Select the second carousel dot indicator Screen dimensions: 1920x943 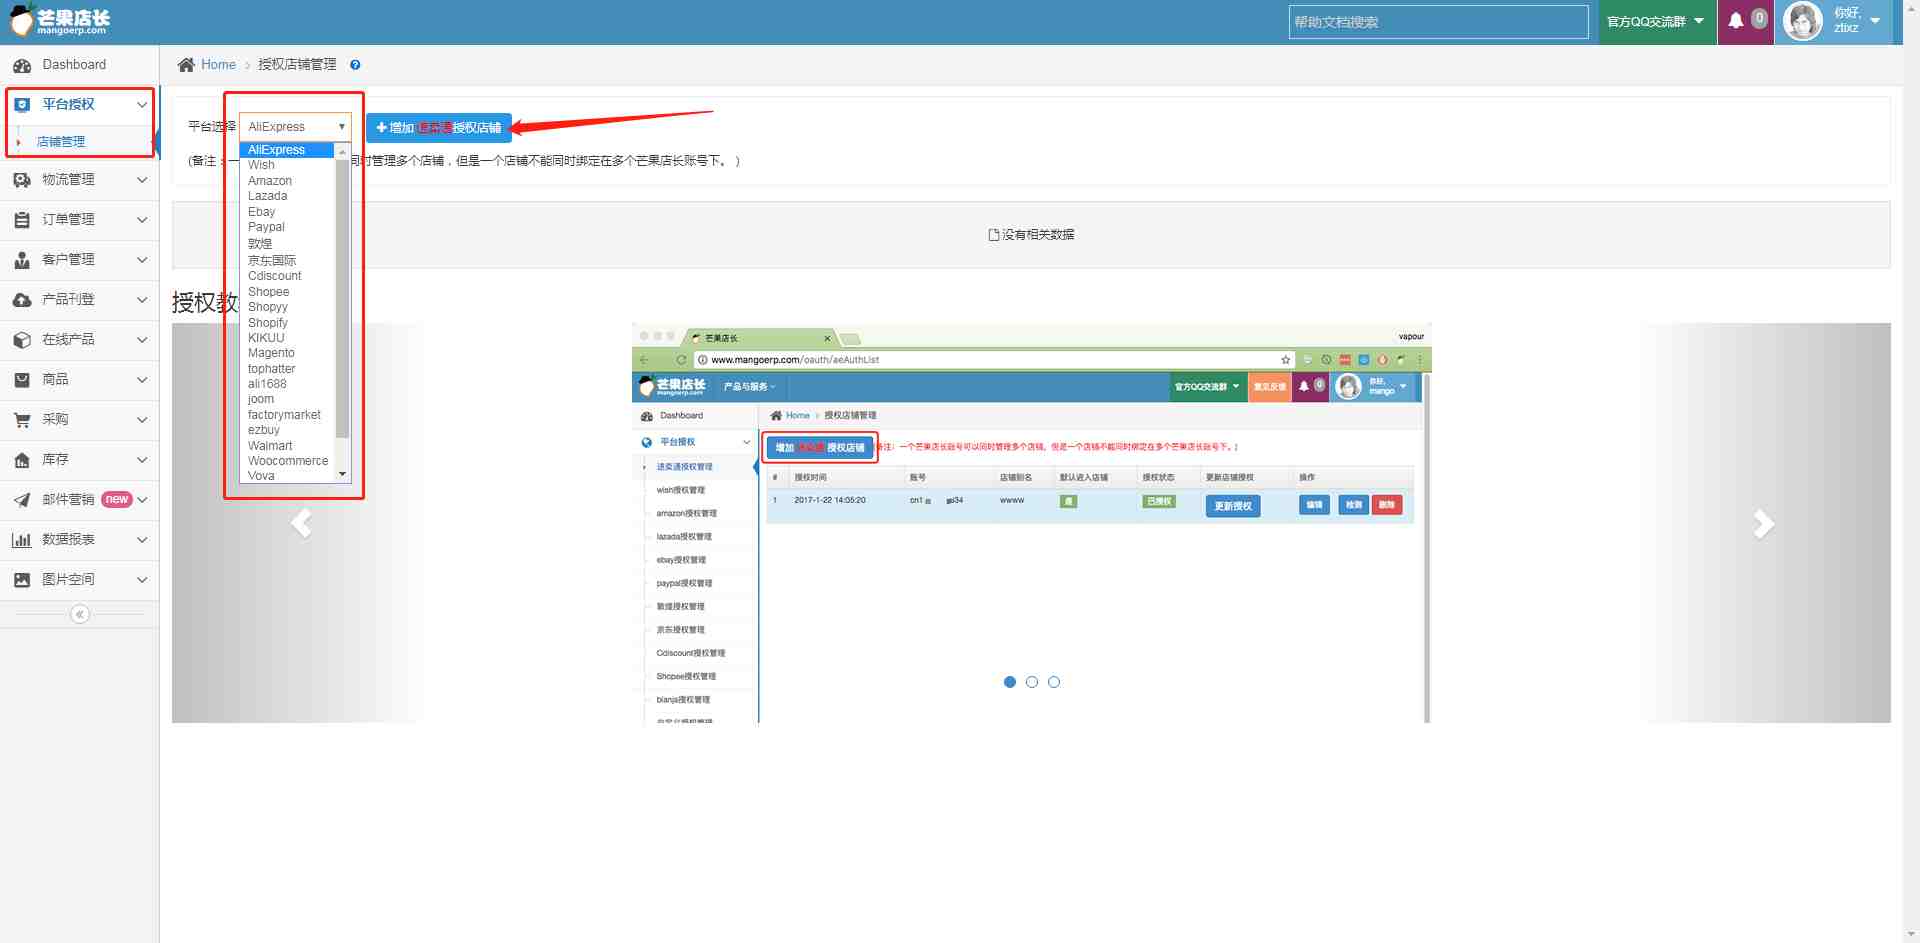[x=1032, y=682]
